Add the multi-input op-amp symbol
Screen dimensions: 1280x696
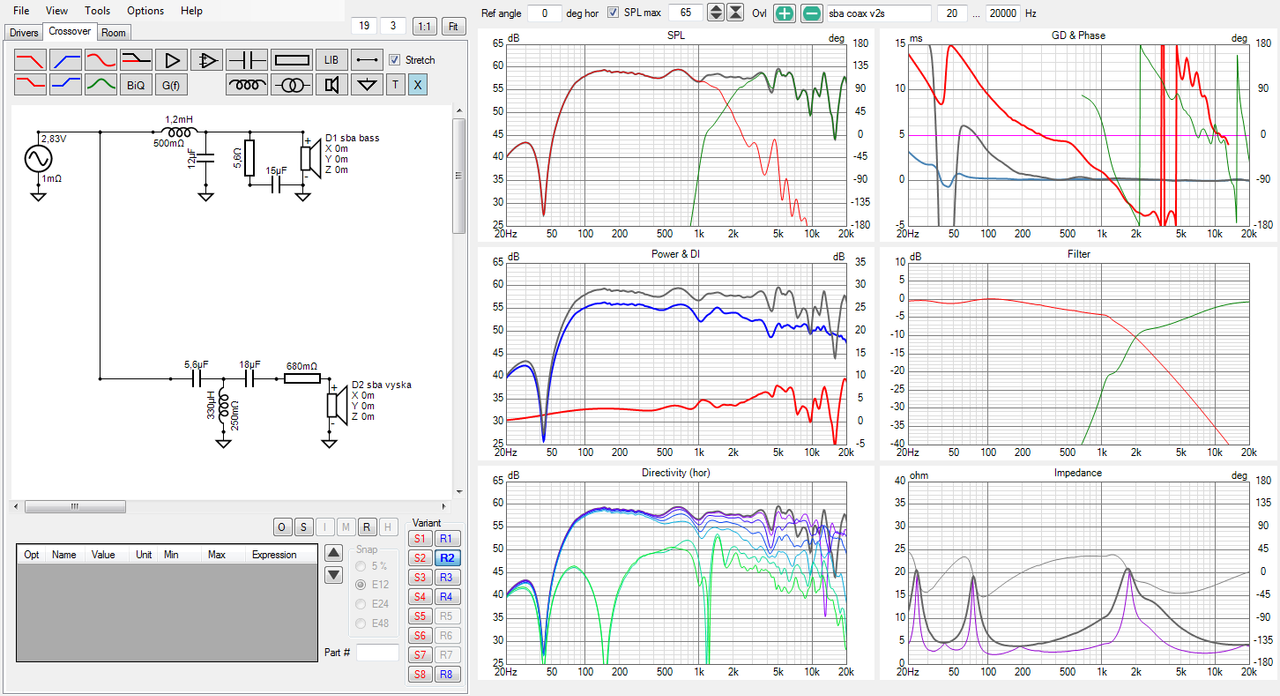[207, 60]
